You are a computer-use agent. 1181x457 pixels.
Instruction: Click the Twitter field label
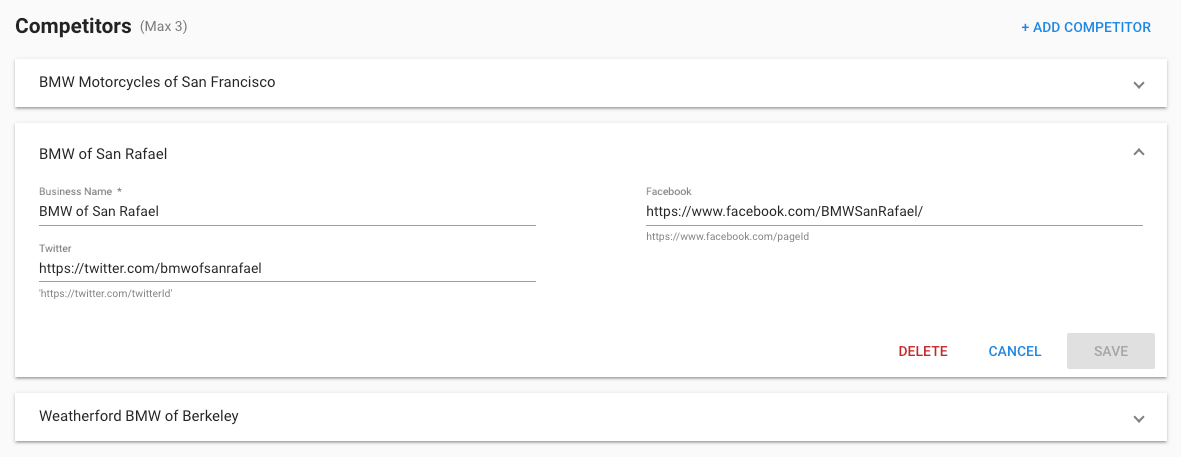pyautogui.click(x=55, y=248)
